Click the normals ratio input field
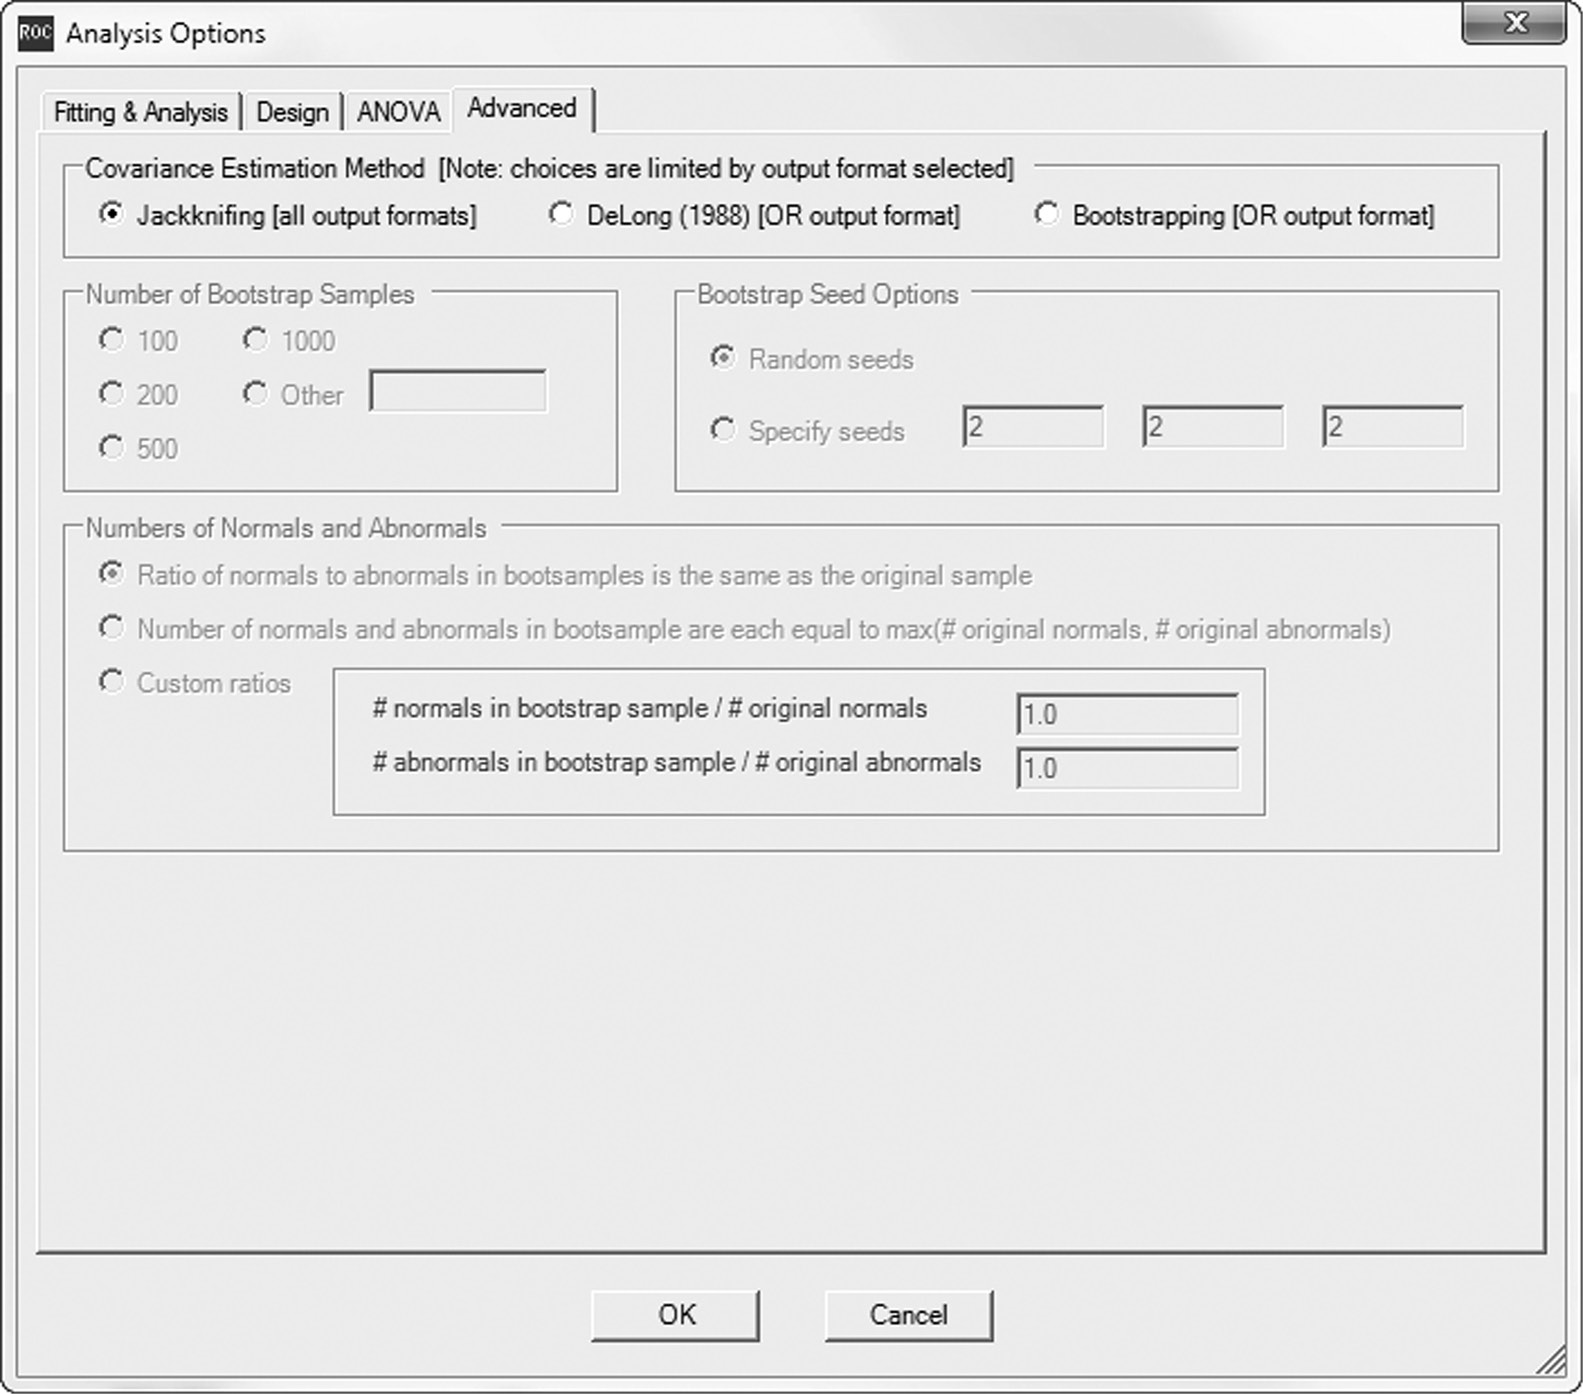This screenshot has width=1583, height=1394. point(1127,715)
